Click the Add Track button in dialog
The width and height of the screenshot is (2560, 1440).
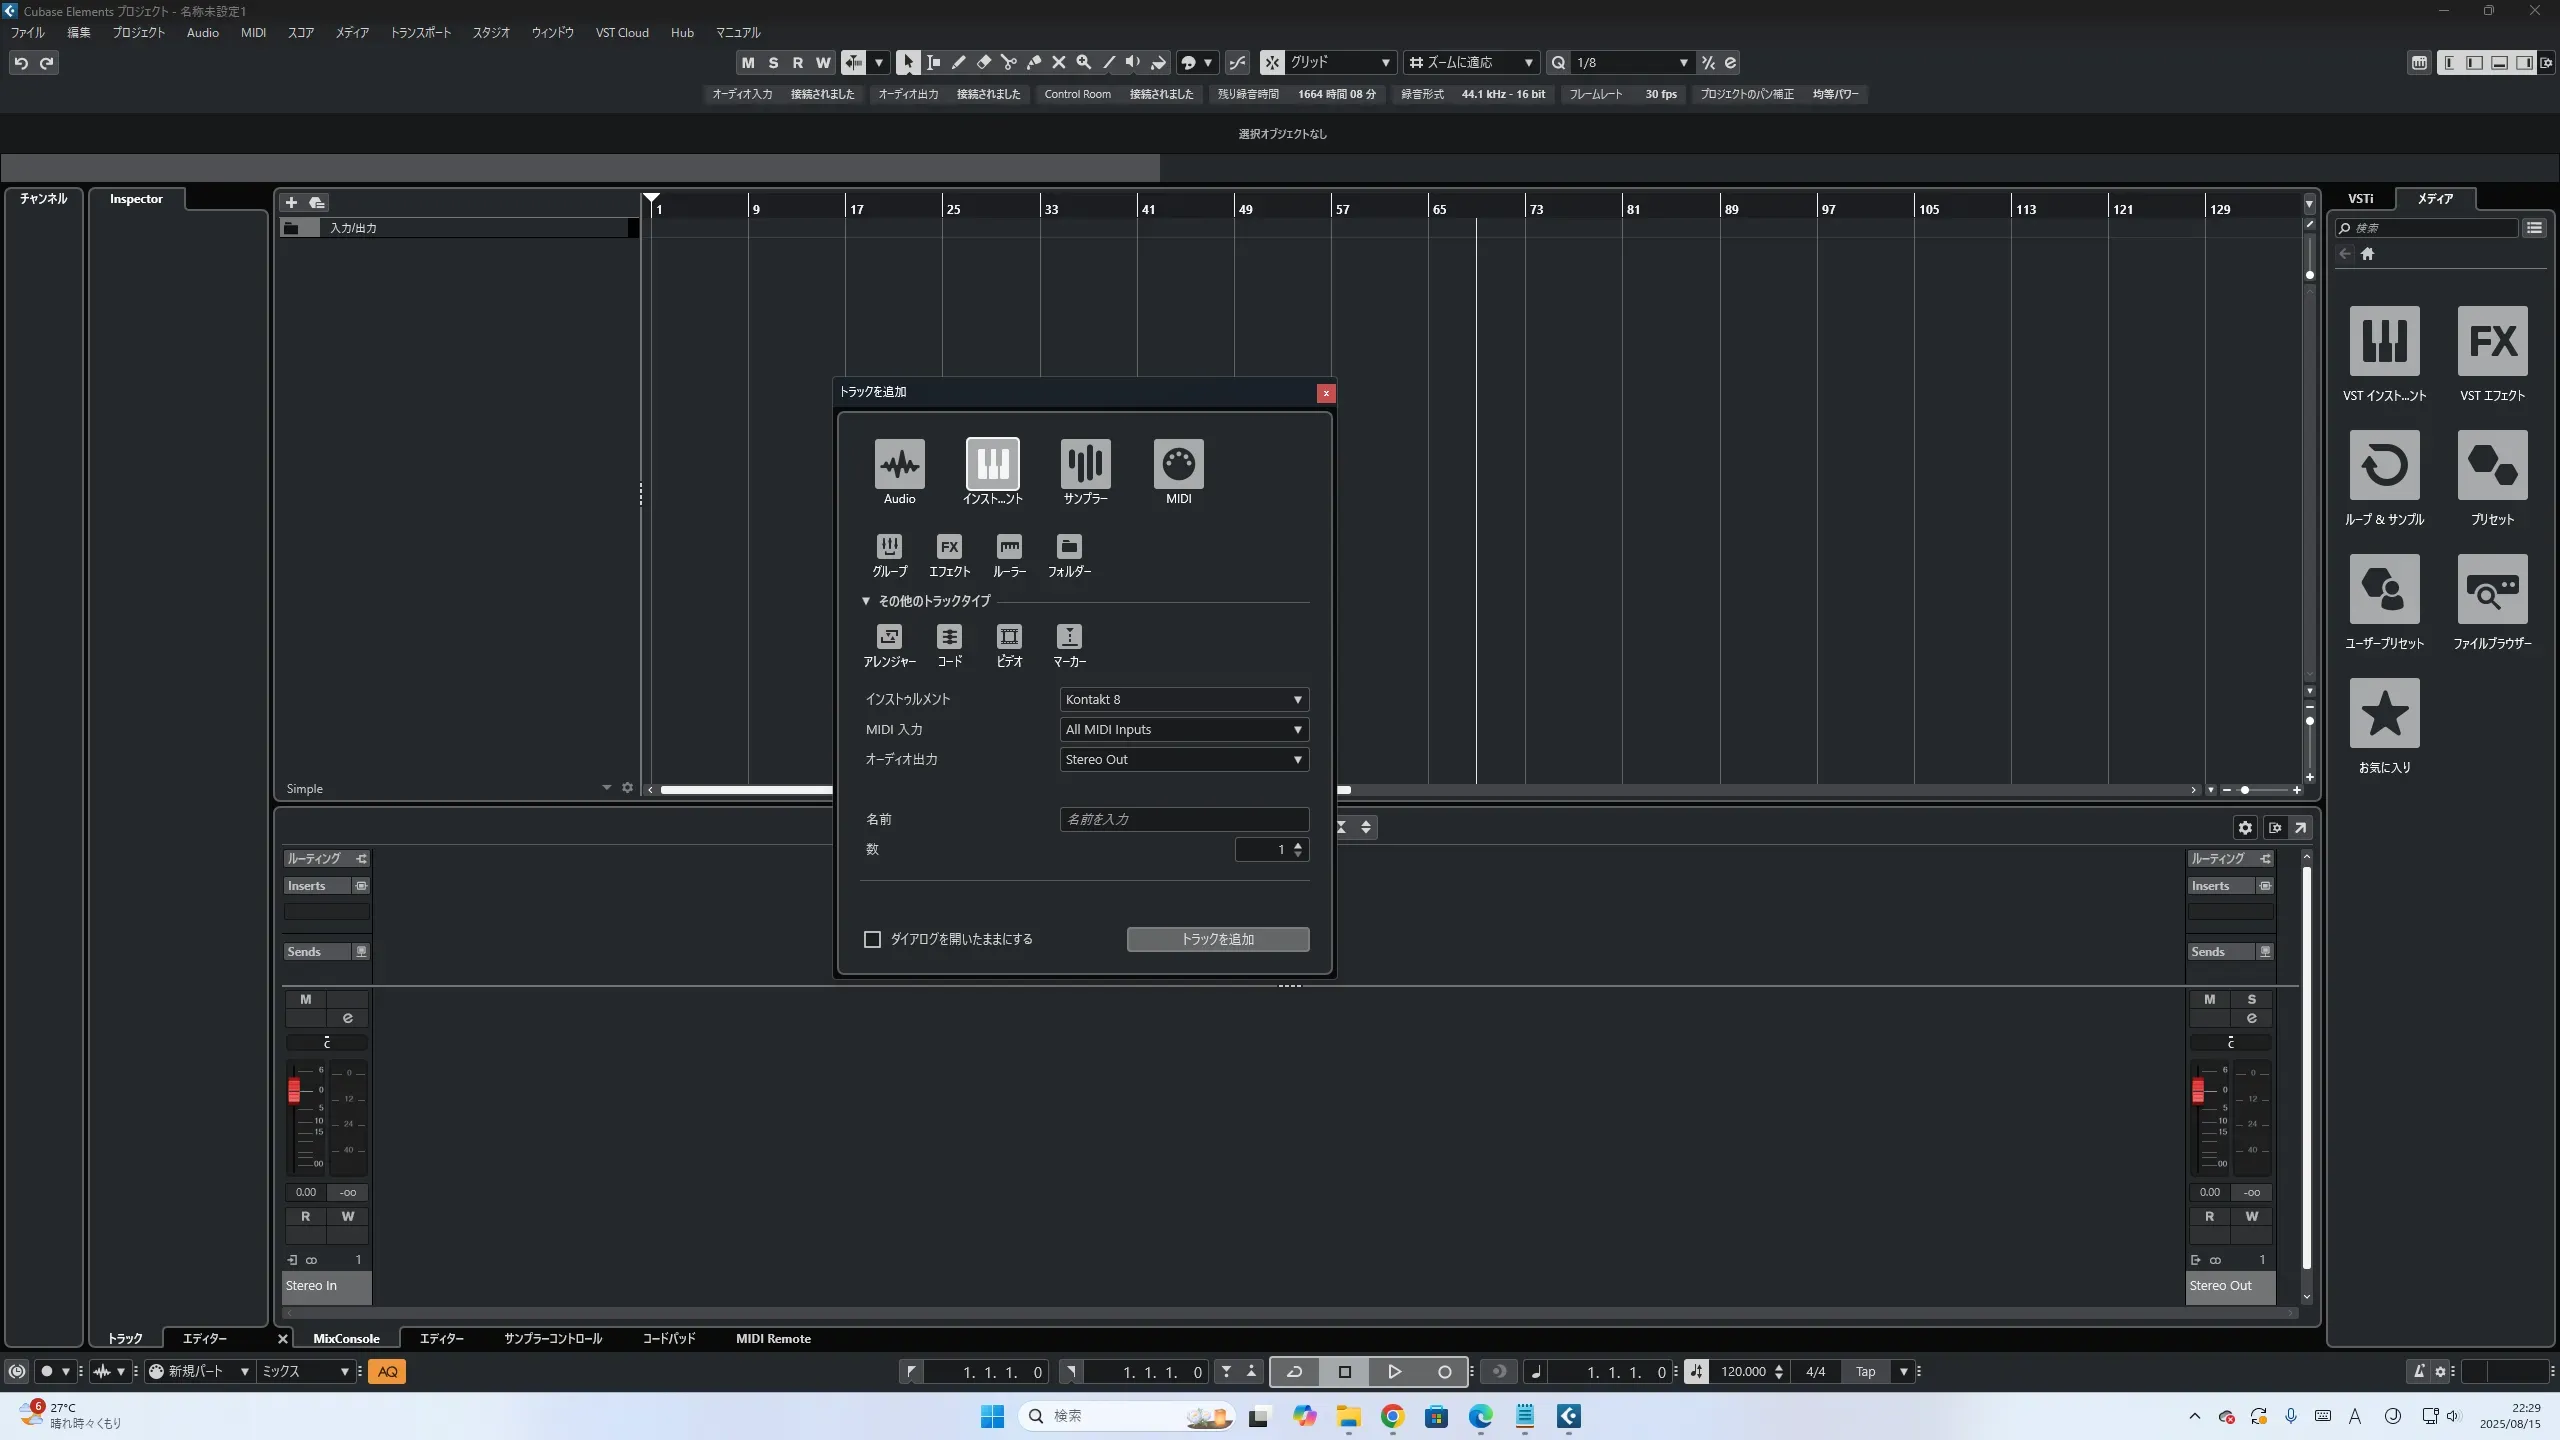coord(1217,940)
